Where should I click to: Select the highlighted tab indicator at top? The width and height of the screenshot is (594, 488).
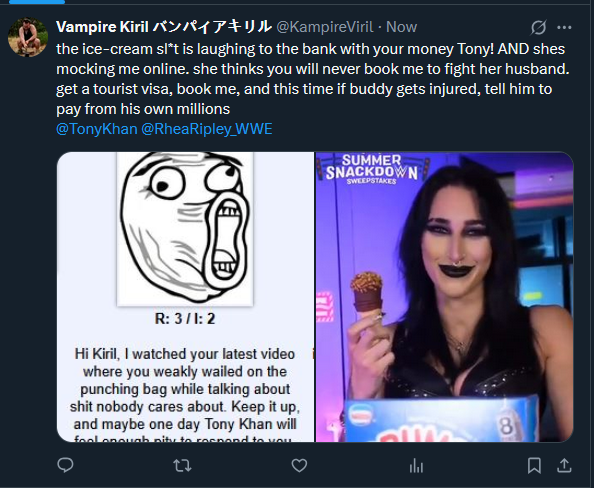click(37, 2)
